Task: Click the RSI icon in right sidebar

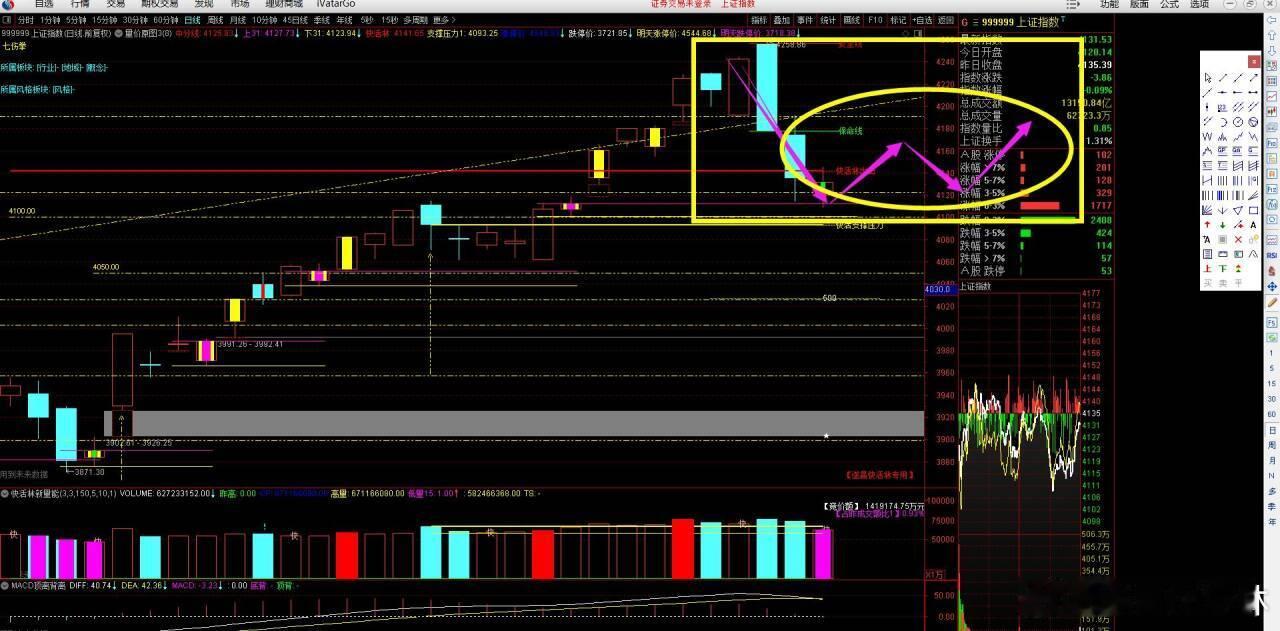Action: pyautogui.click(x=1272, y=255)
